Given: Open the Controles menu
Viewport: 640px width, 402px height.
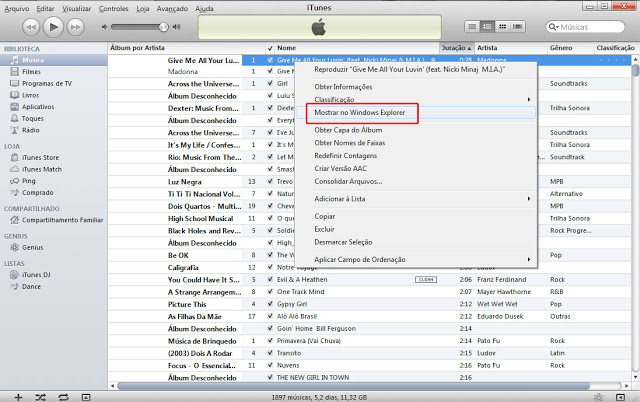Looking at the screenshot, I should pyautogui.click(x=107, y=5).
